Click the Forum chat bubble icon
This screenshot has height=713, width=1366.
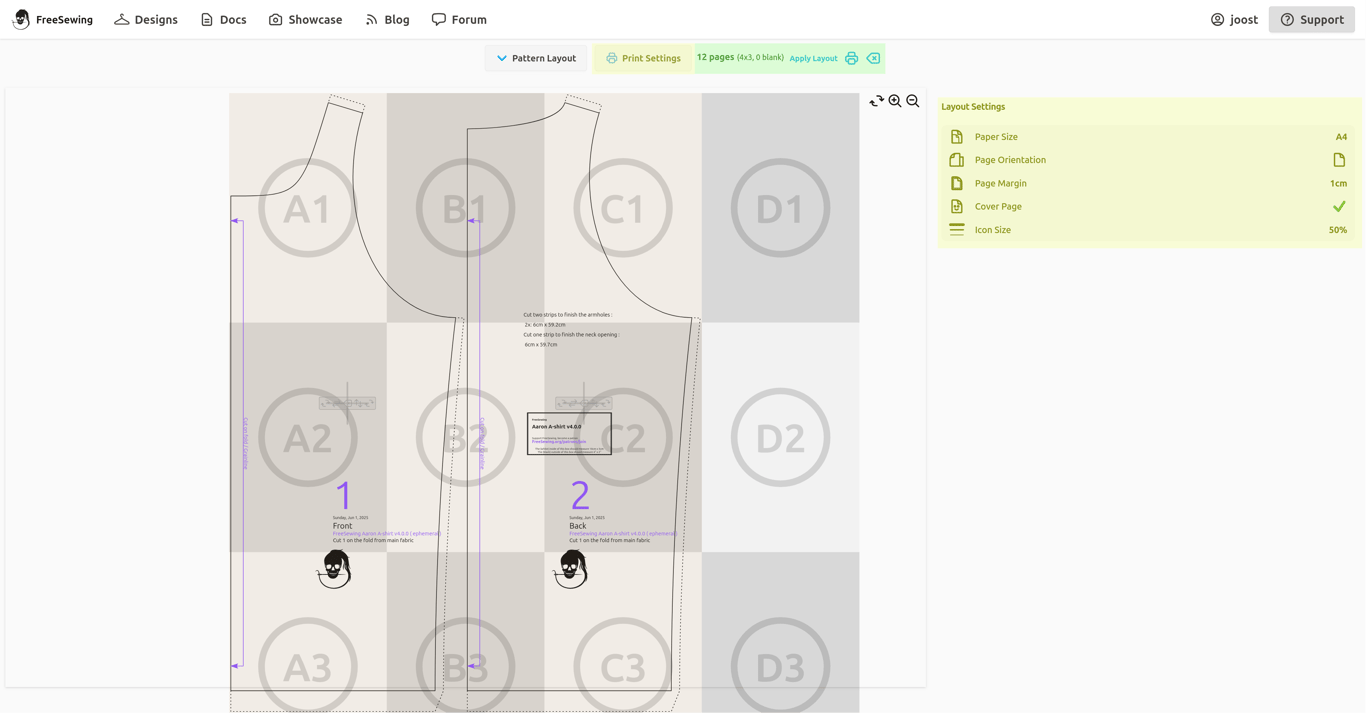(438, 19)
